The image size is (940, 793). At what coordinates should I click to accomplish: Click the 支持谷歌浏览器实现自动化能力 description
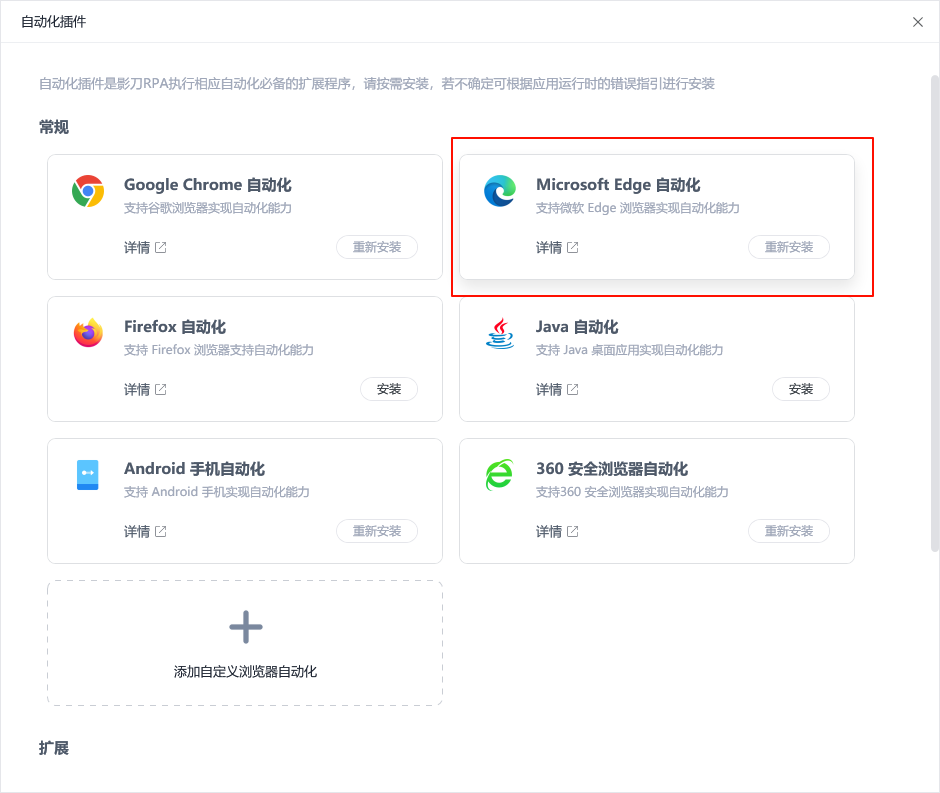207,208
